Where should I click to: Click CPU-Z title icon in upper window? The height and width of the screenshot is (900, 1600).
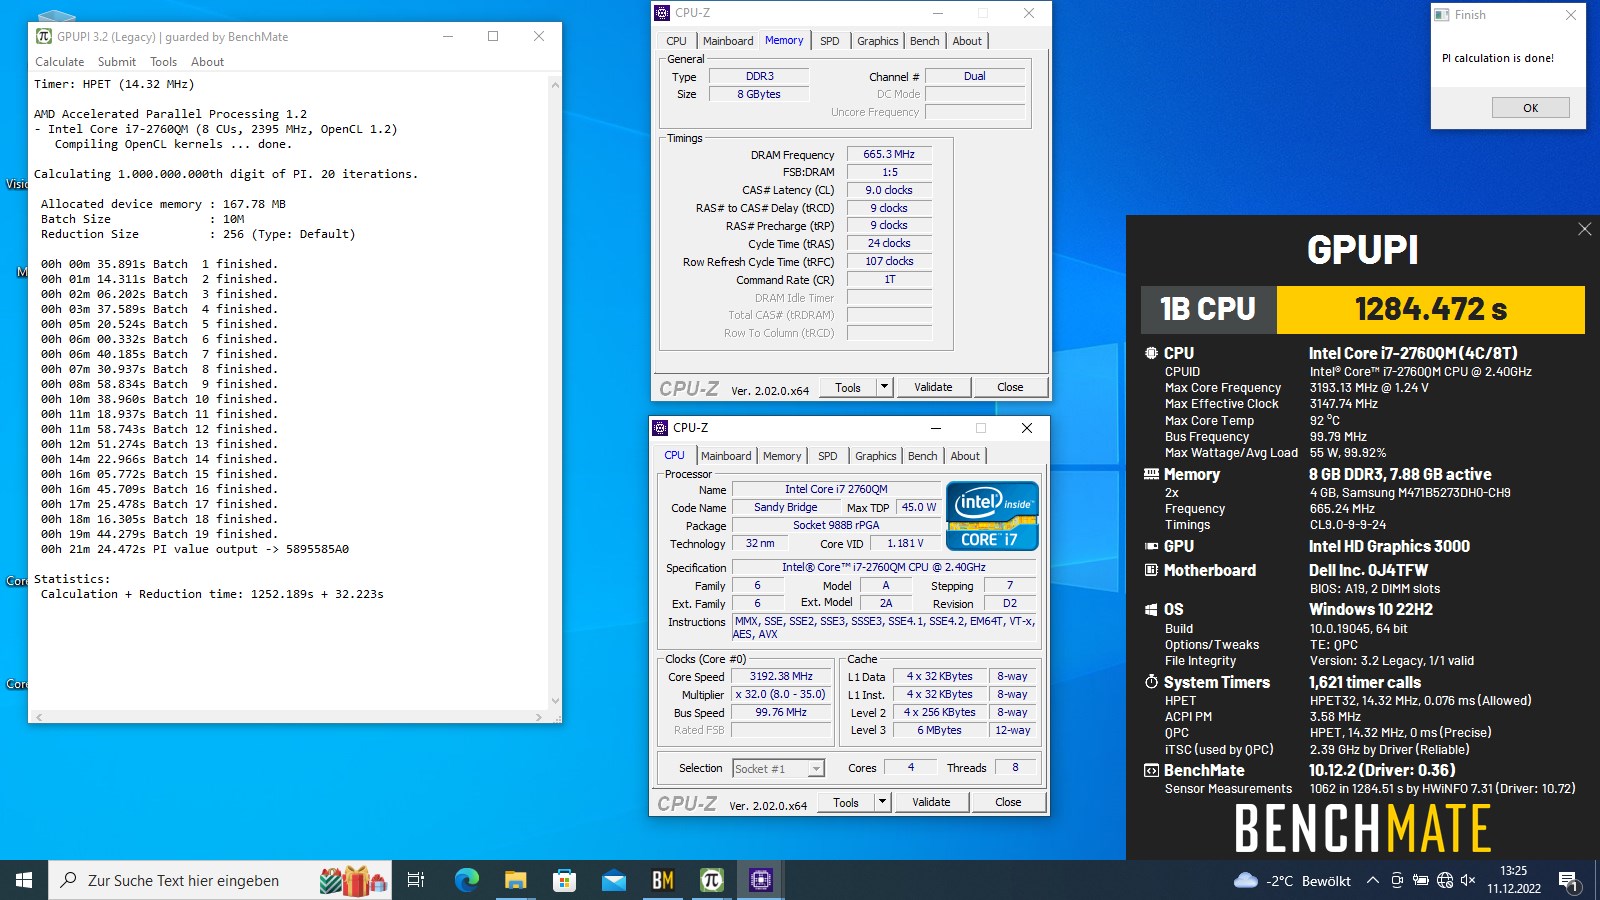click(661, 13)
